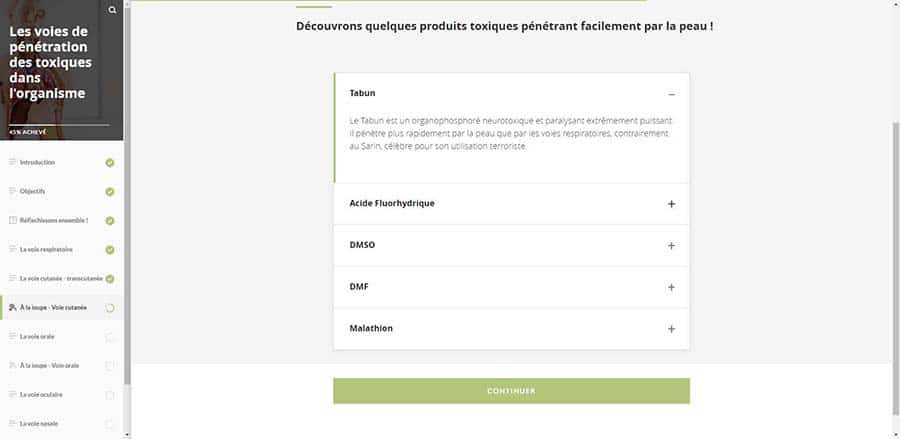Click the Objectifs completed checkmark icon

coord(110,191)
